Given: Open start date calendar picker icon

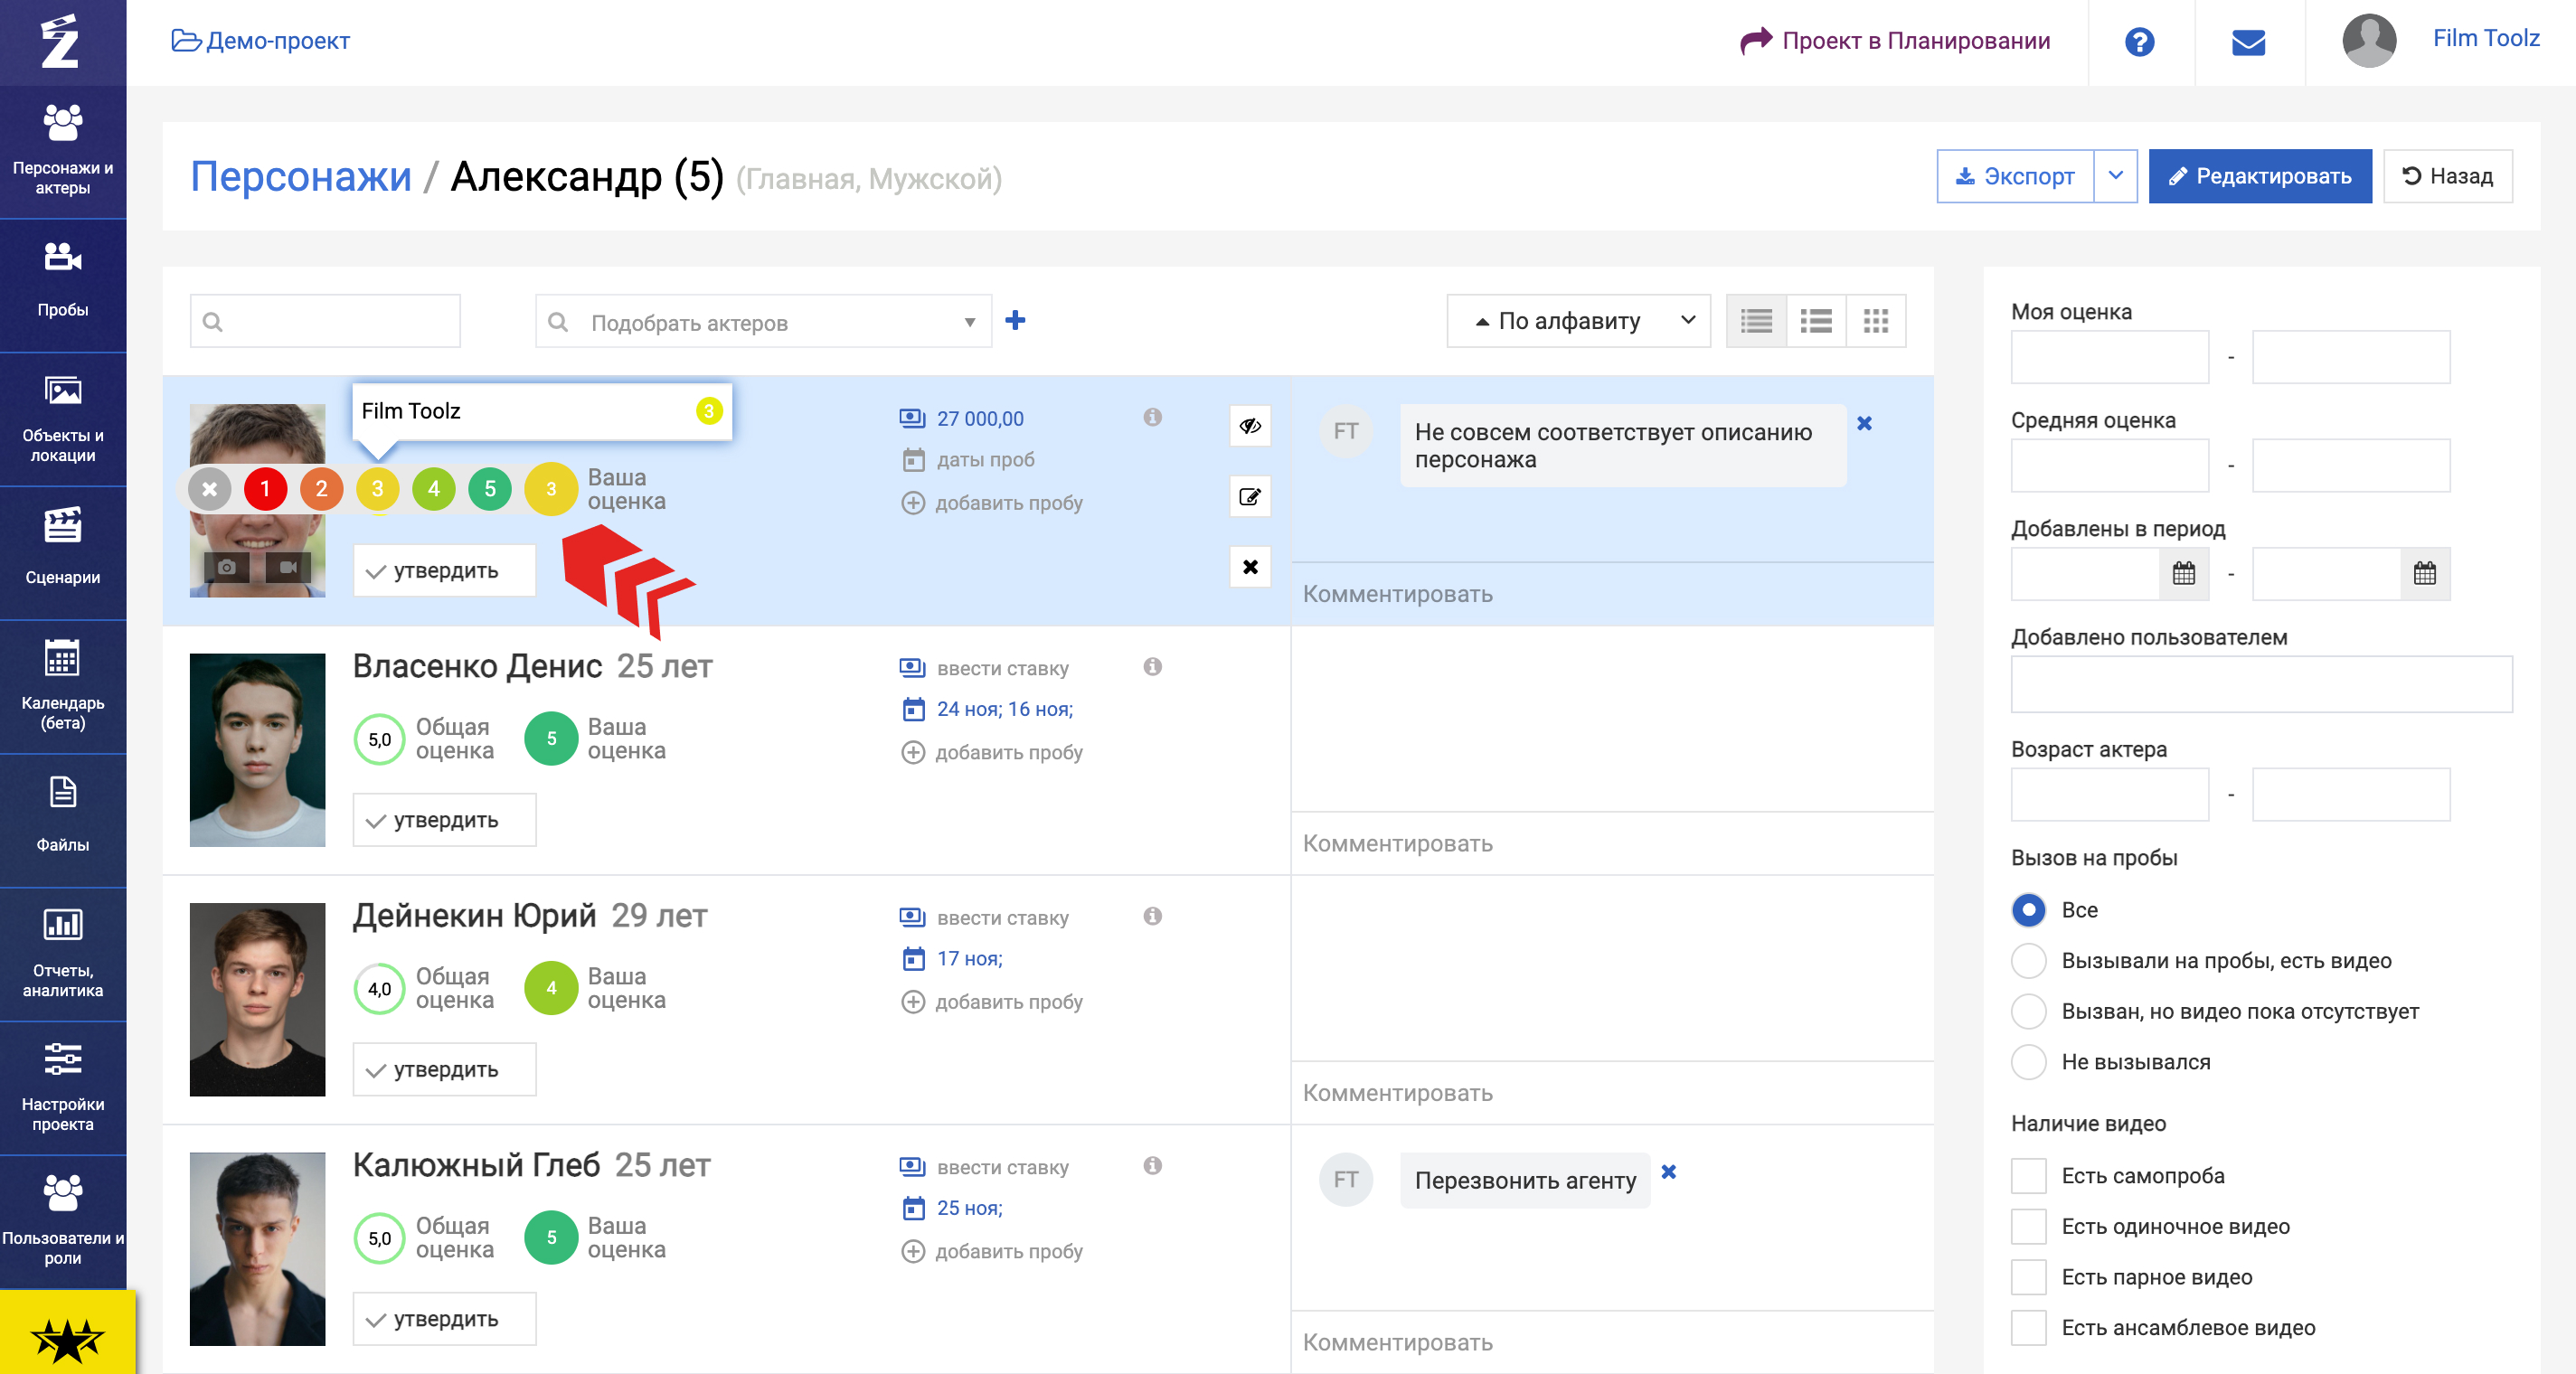Looking at the screenshot, I should pyautogui.click(x=2184, y=574).
